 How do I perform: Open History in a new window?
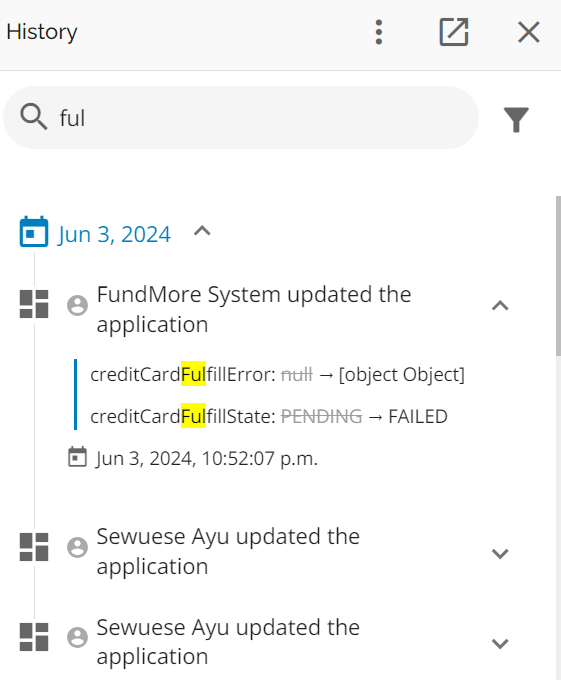pyautogui.click(x=454, y=32)
